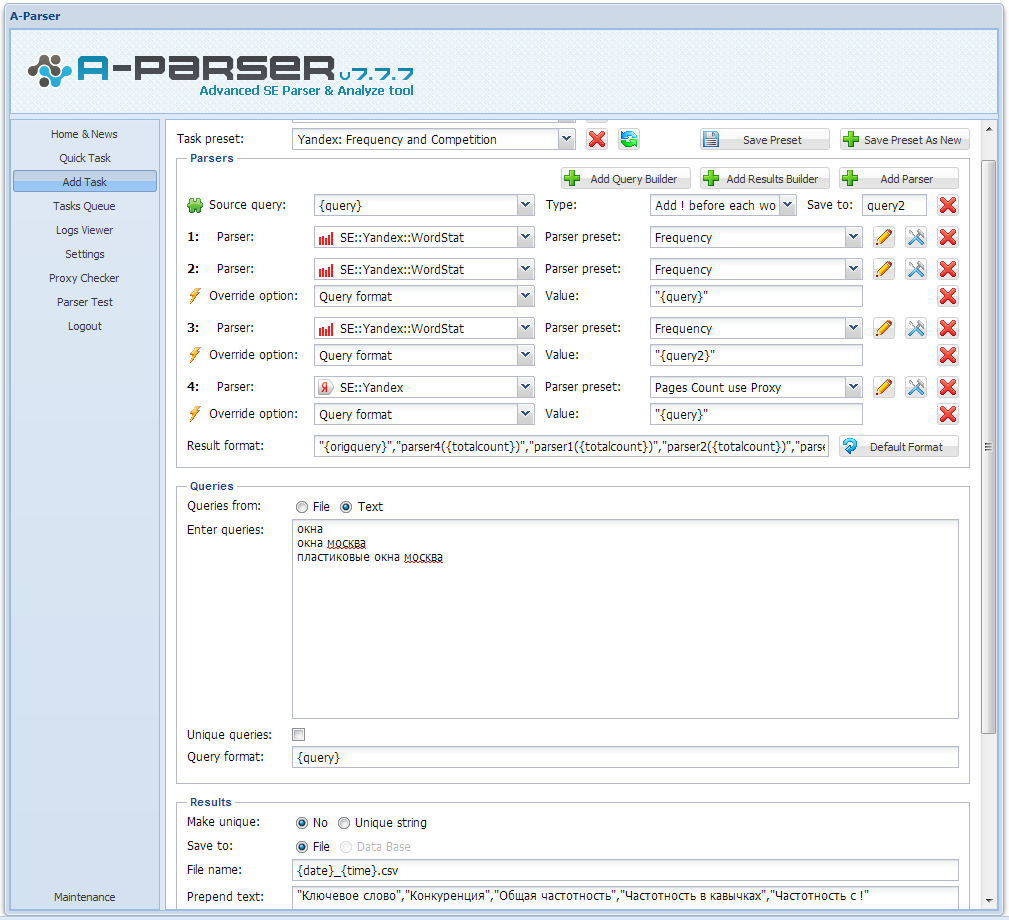Image resolution: width=1009 pixels, height=920 pixels.
Task: Delete parser 3 row
Action: (x=947, y=328)
